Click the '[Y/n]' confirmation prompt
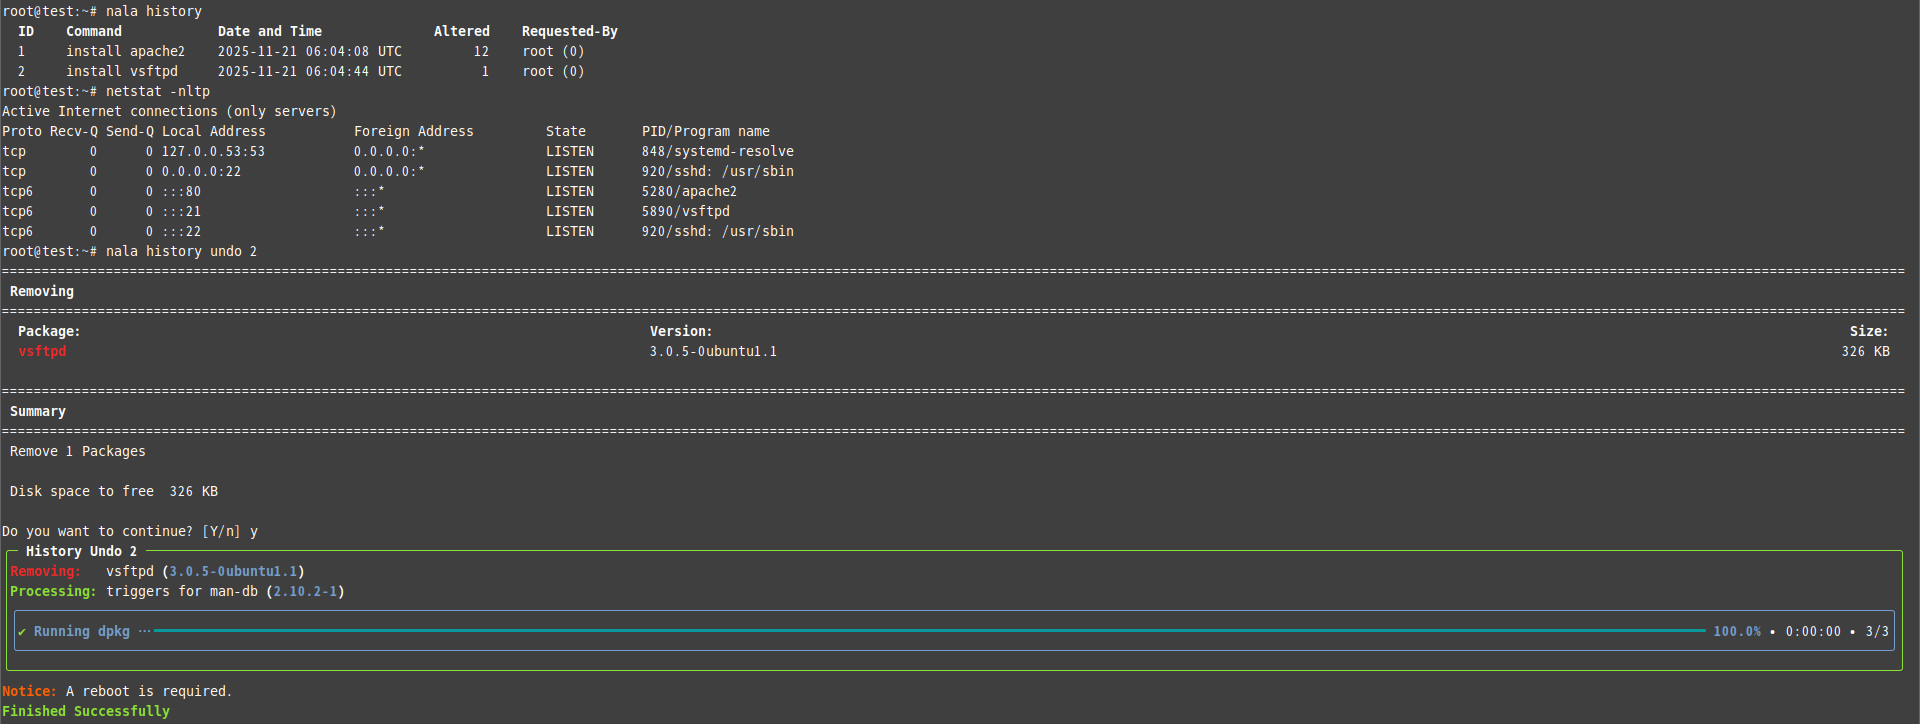Screen dimensions: 1920x724 221,532
